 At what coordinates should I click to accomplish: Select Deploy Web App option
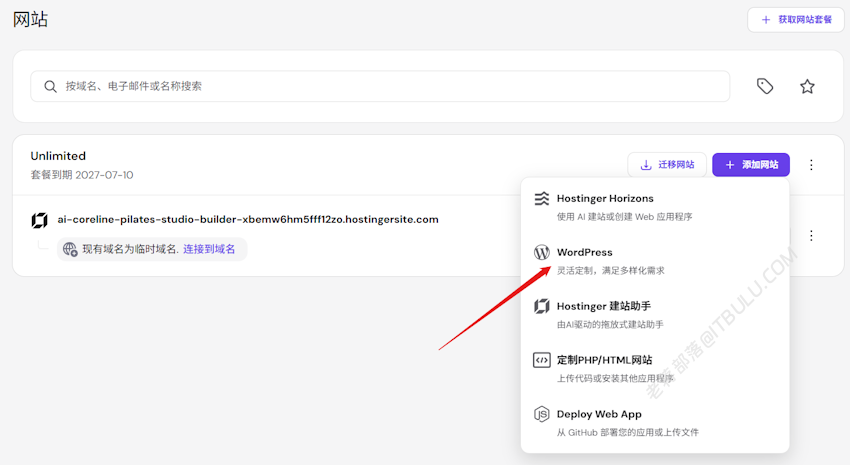[655, 423]
